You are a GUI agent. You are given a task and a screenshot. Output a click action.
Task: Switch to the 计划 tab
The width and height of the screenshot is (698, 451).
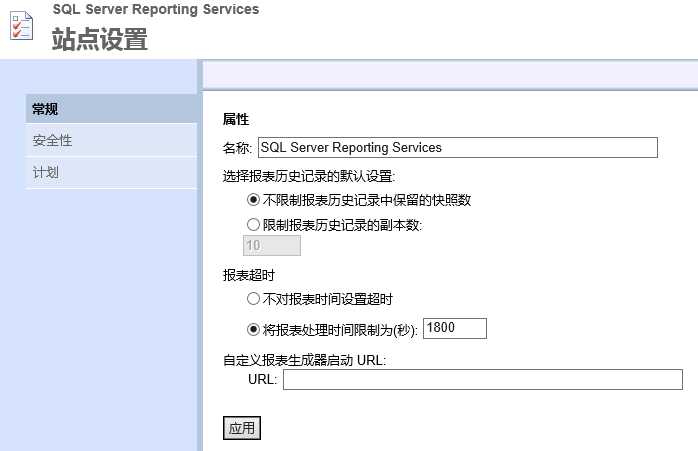(111, 173)
